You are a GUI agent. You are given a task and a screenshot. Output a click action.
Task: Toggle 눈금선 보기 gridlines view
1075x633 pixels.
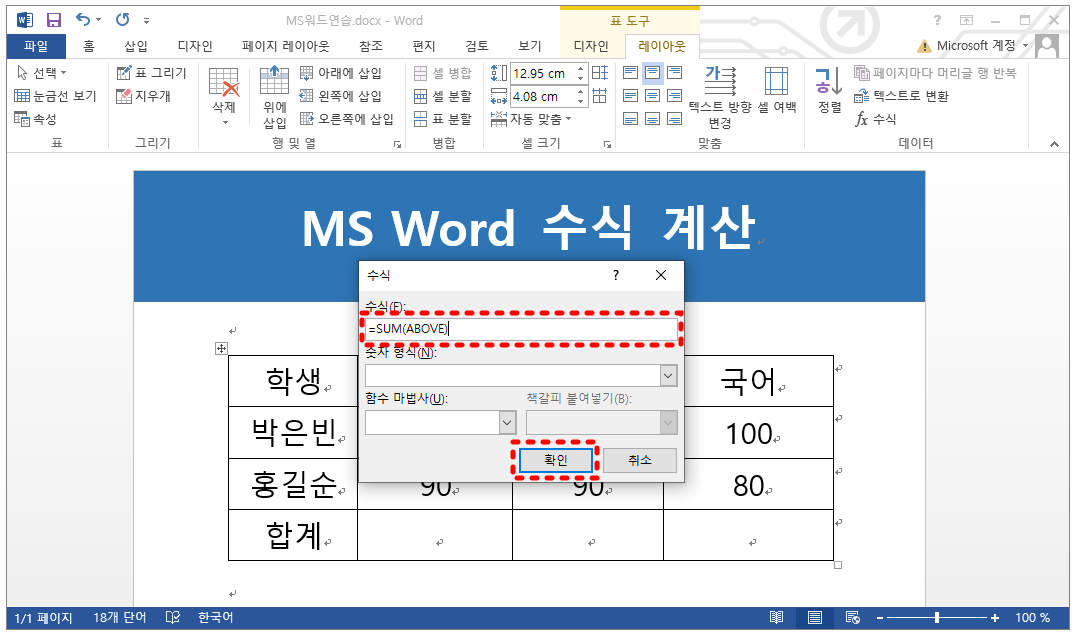(x=56, y=96)
